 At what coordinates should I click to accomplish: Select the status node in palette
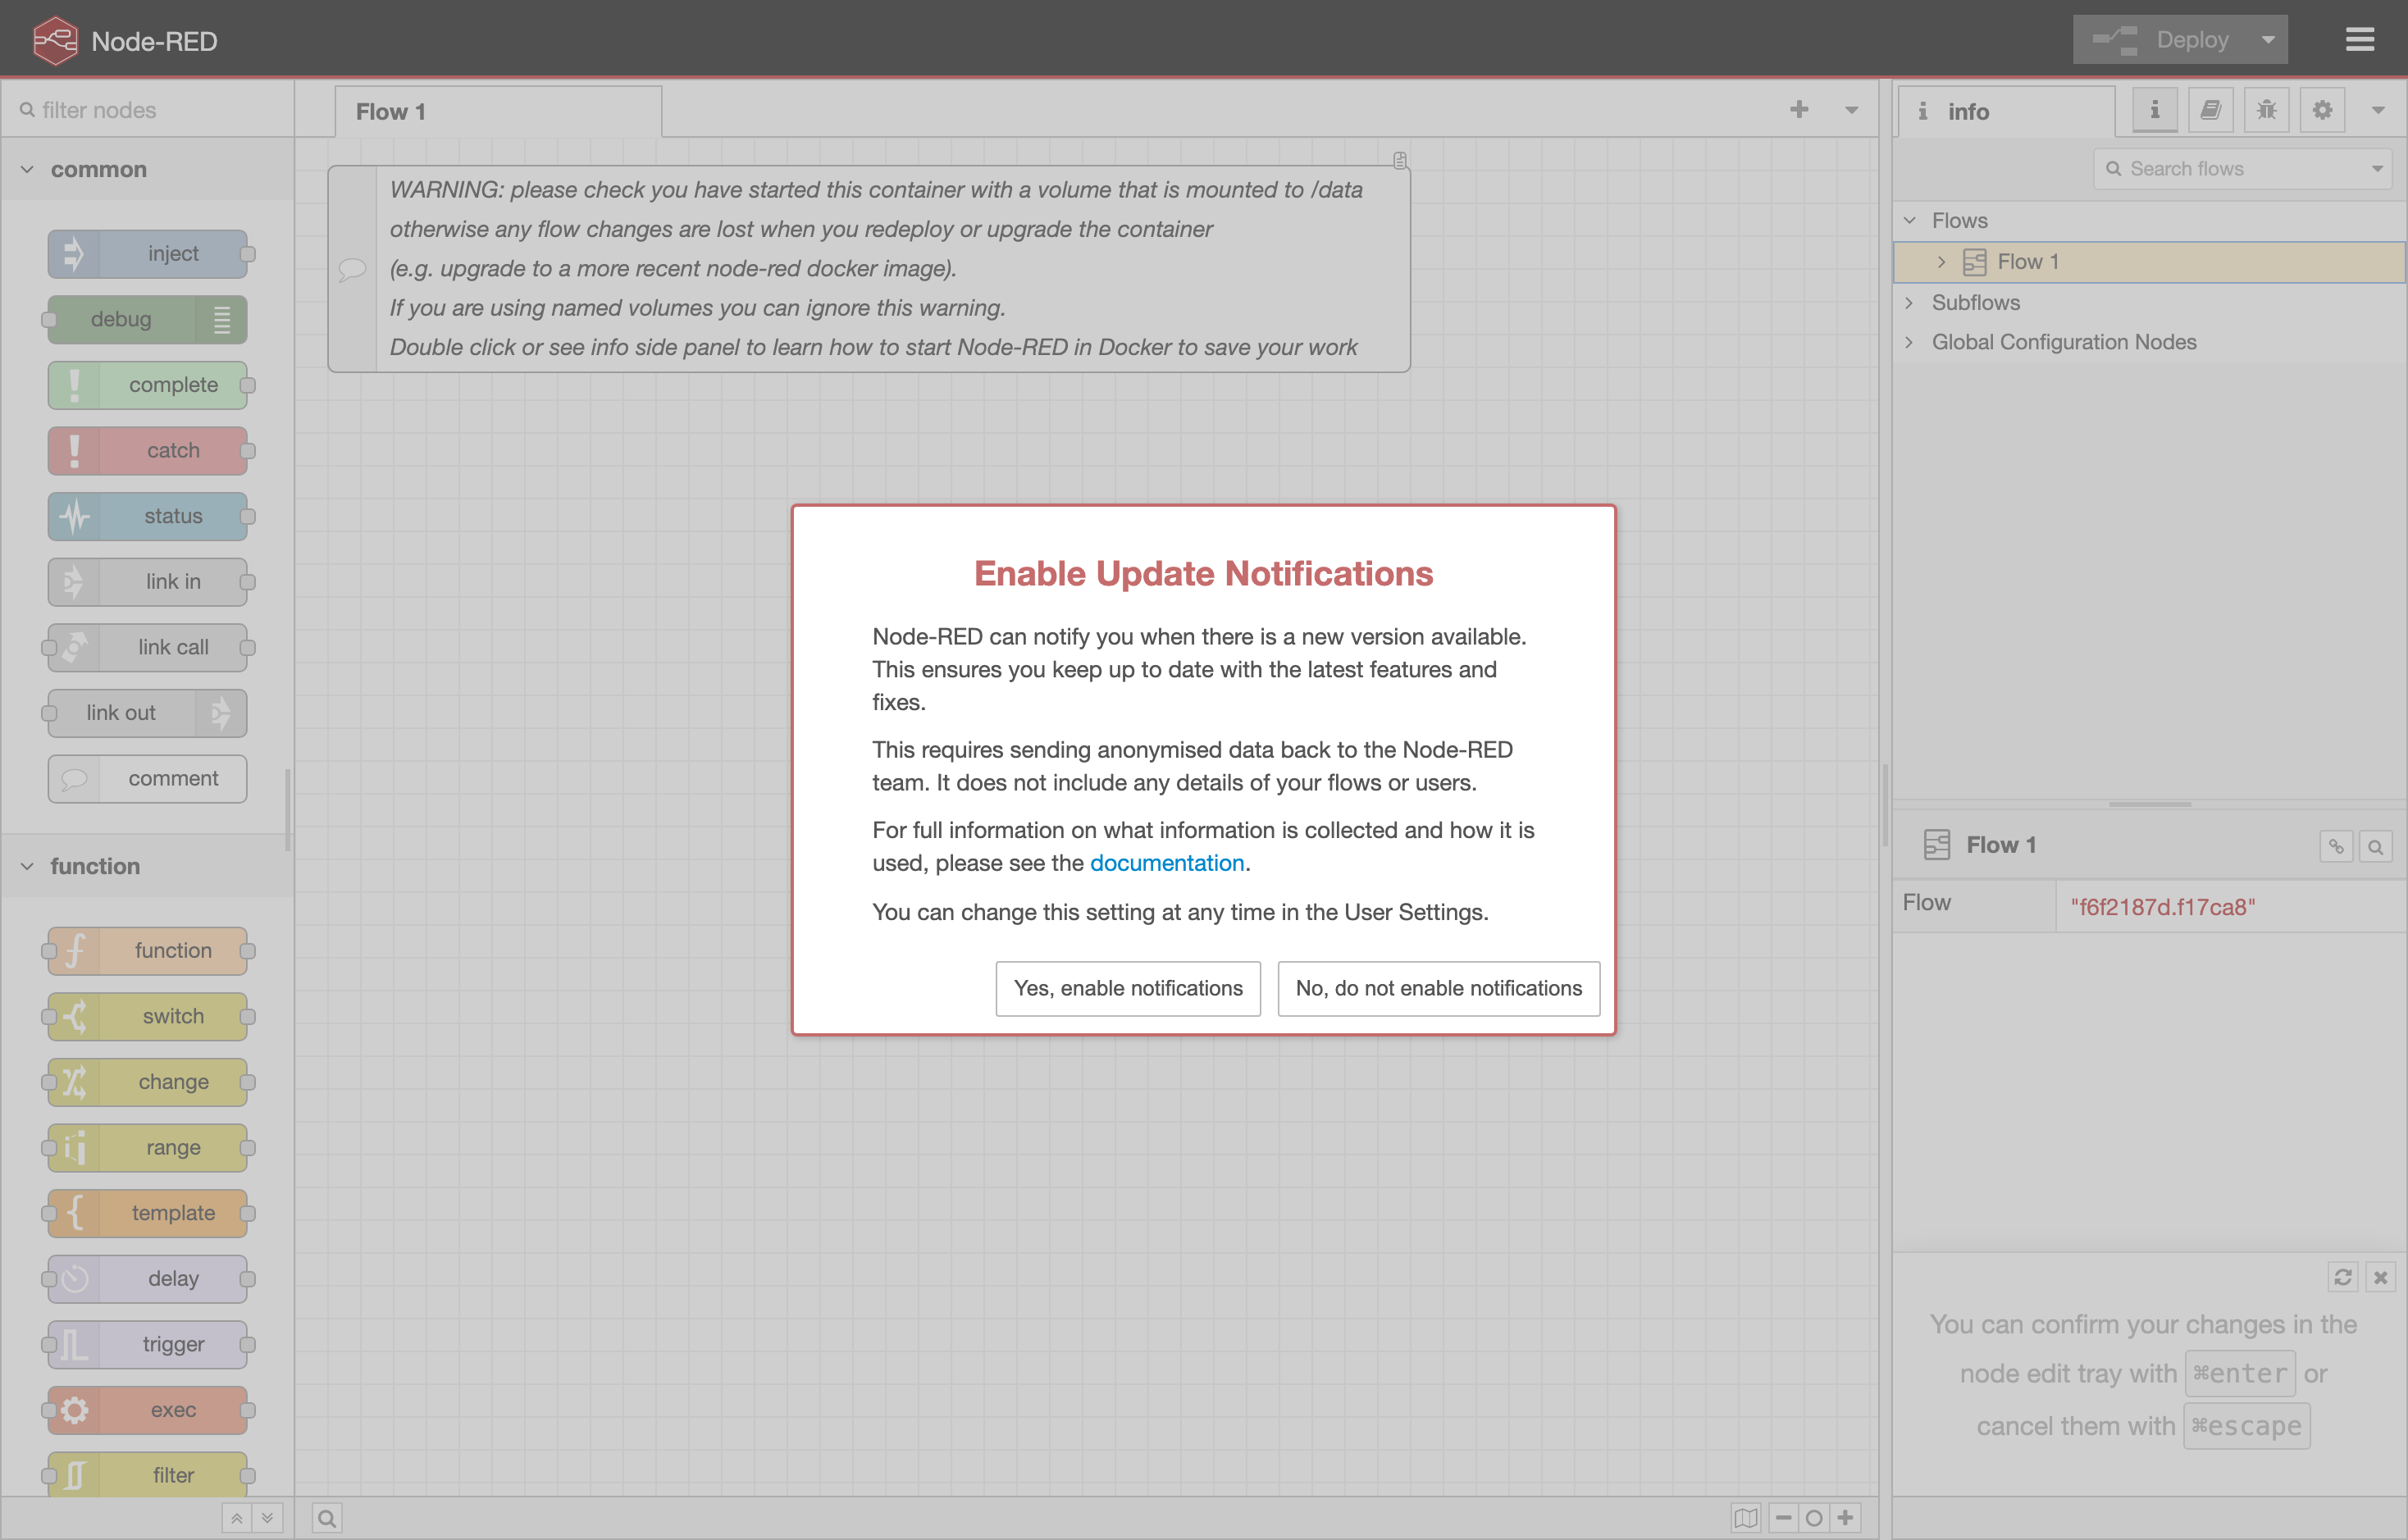(x=148, y=516)
